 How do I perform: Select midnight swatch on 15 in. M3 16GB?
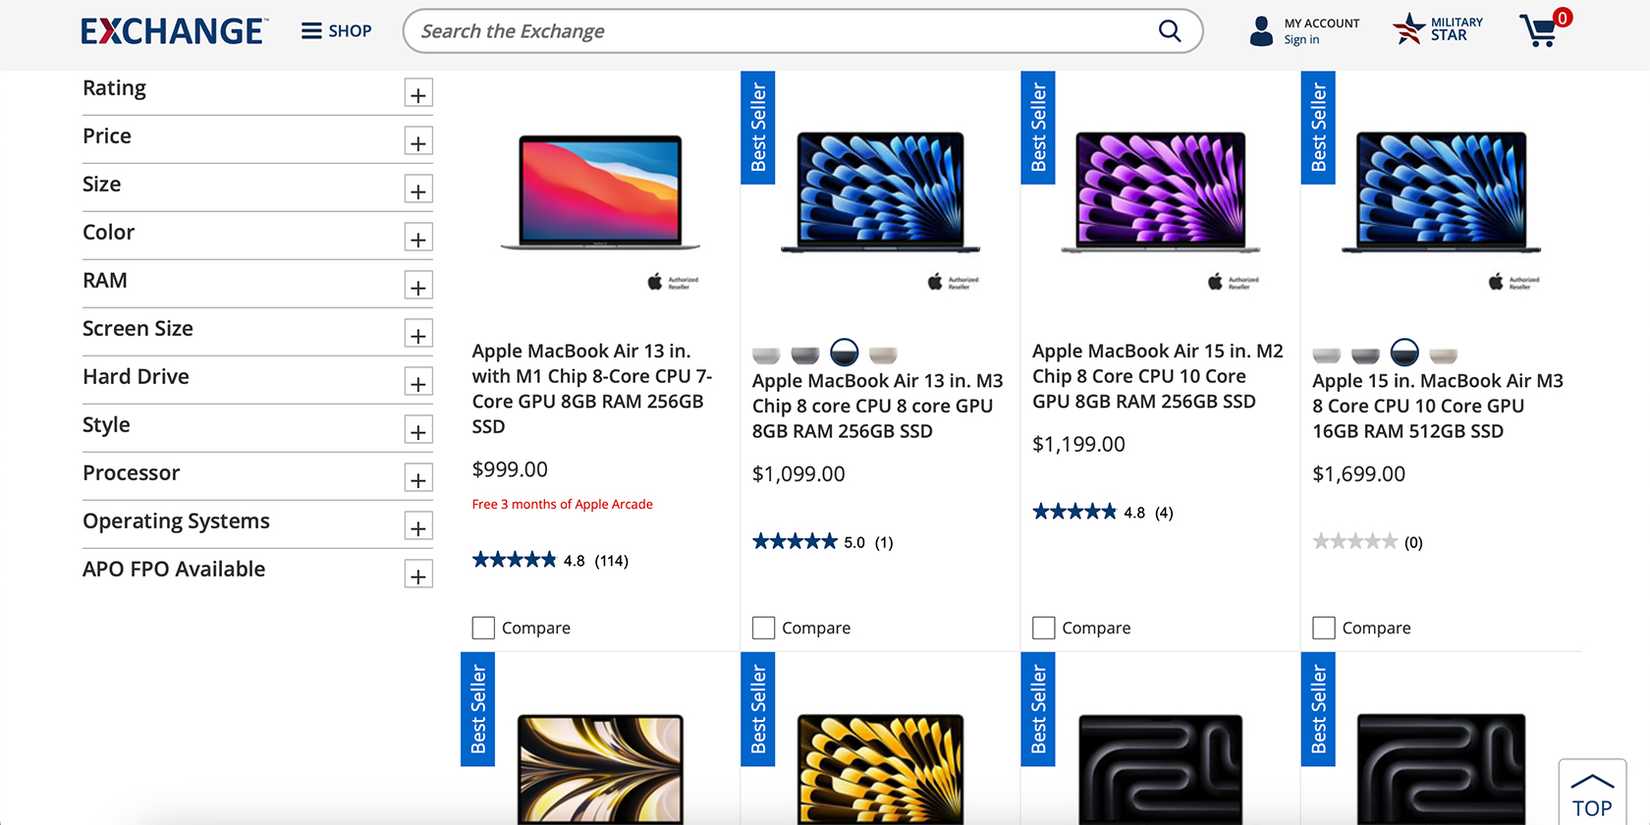[x=1404, y=353]
